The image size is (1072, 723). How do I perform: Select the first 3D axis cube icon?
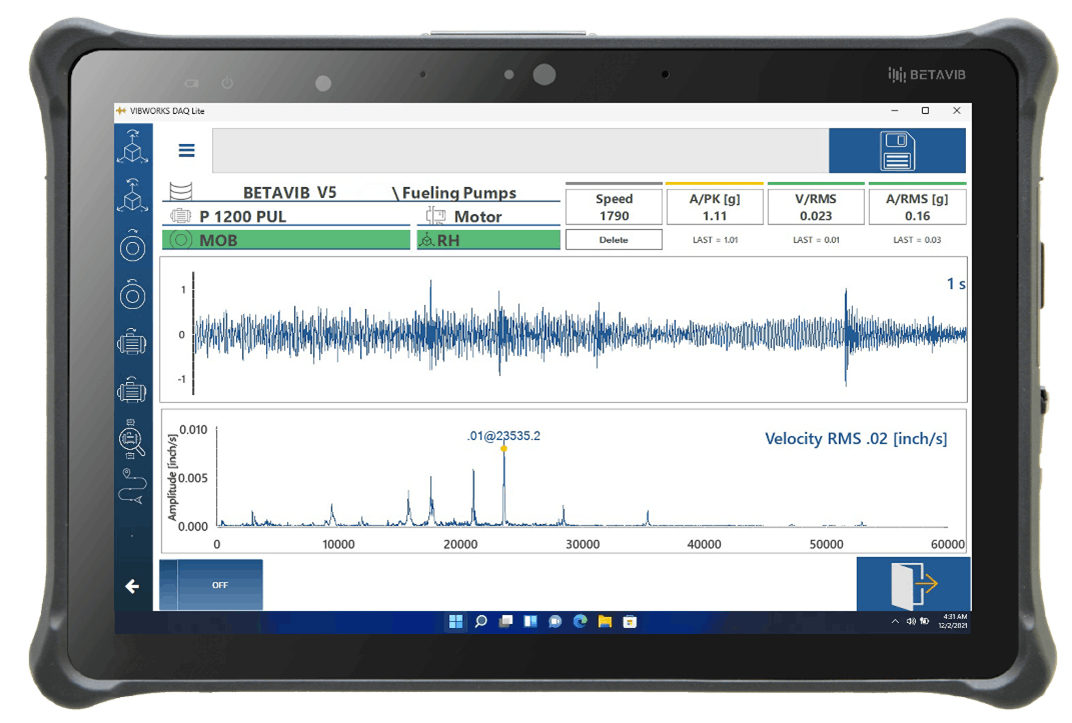(133, 148)
